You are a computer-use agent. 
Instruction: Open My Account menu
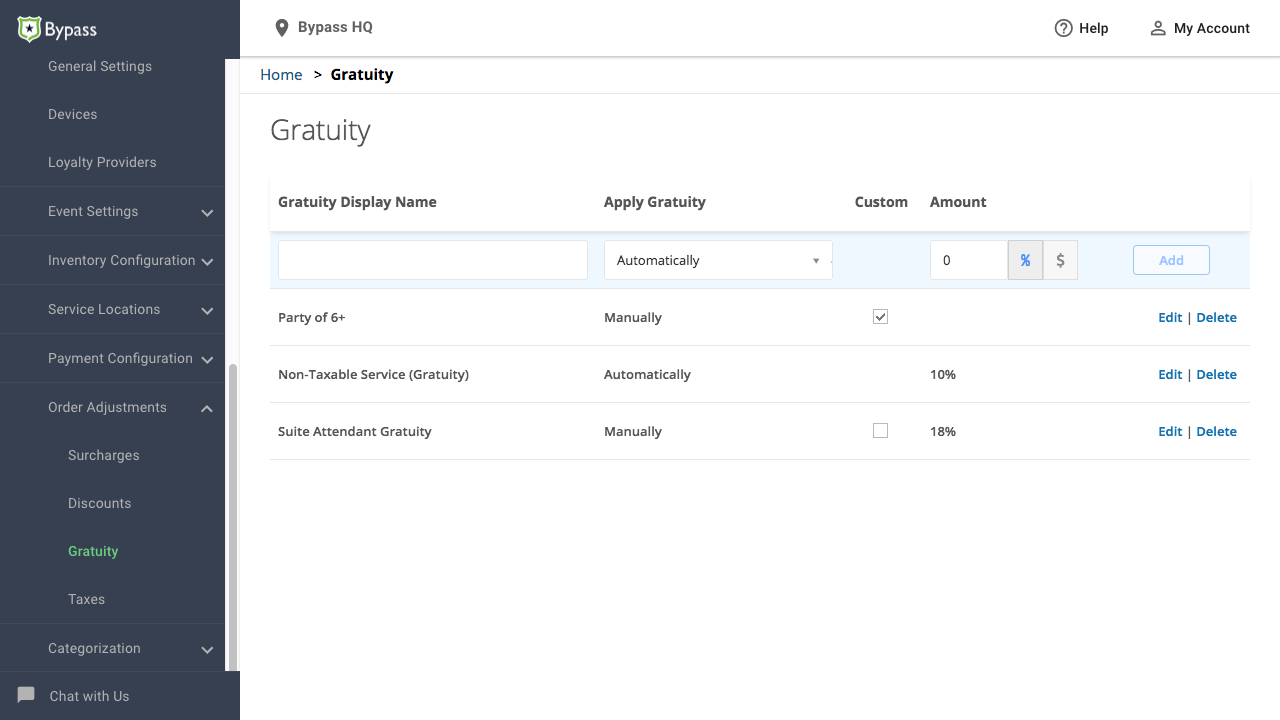click(x=1200, y=28)
